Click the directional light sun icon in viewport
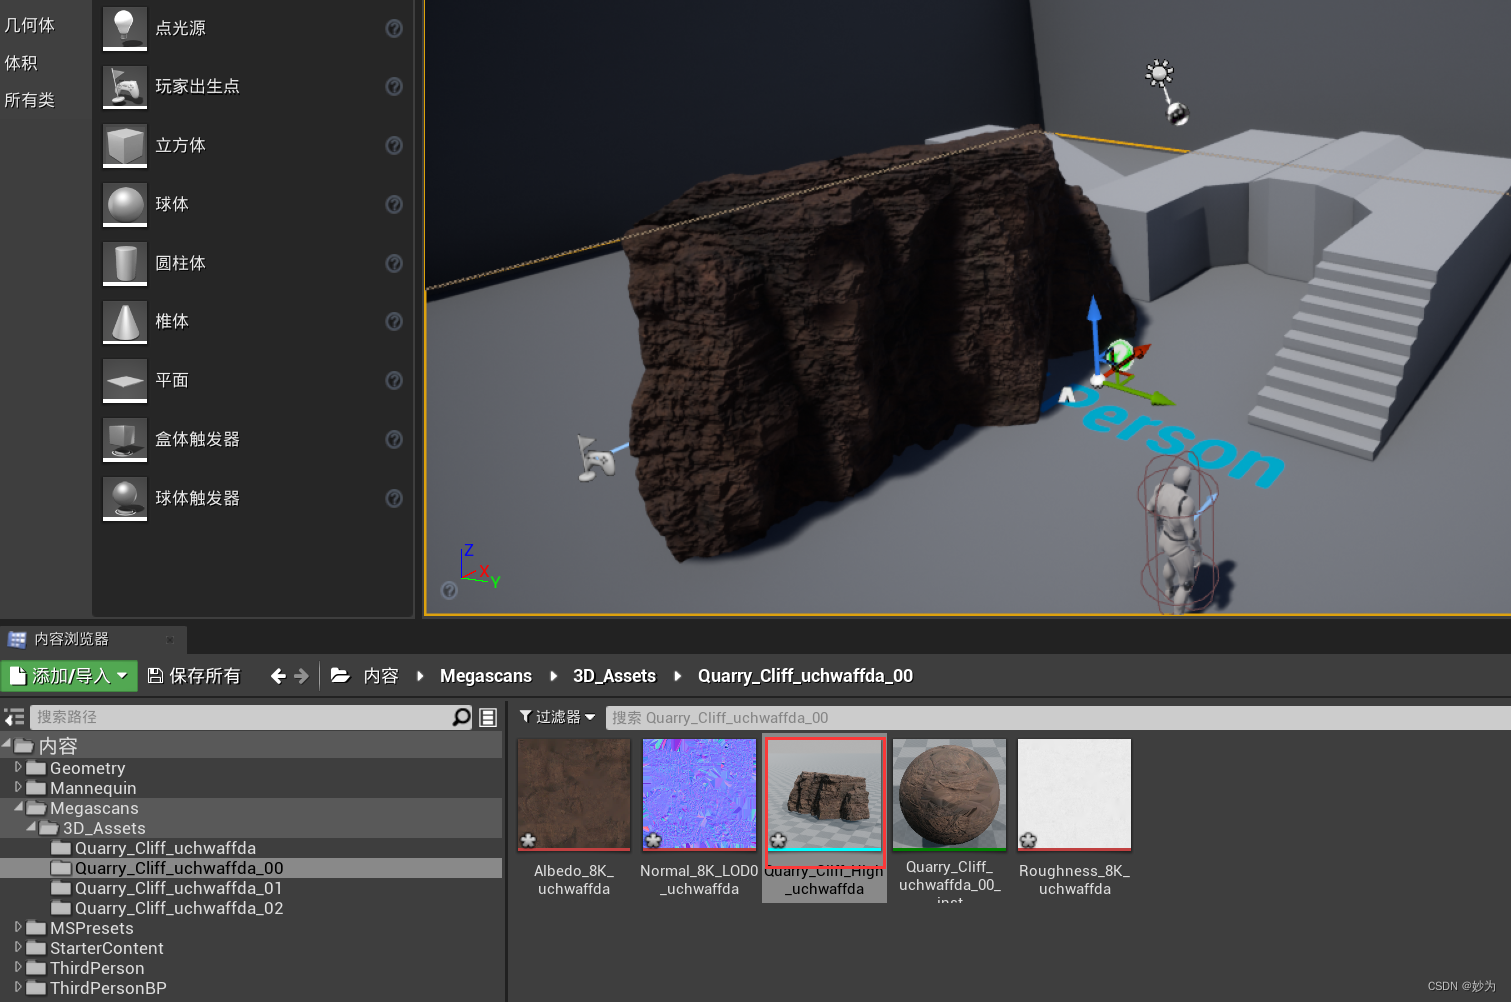 tap(1159, 72)
